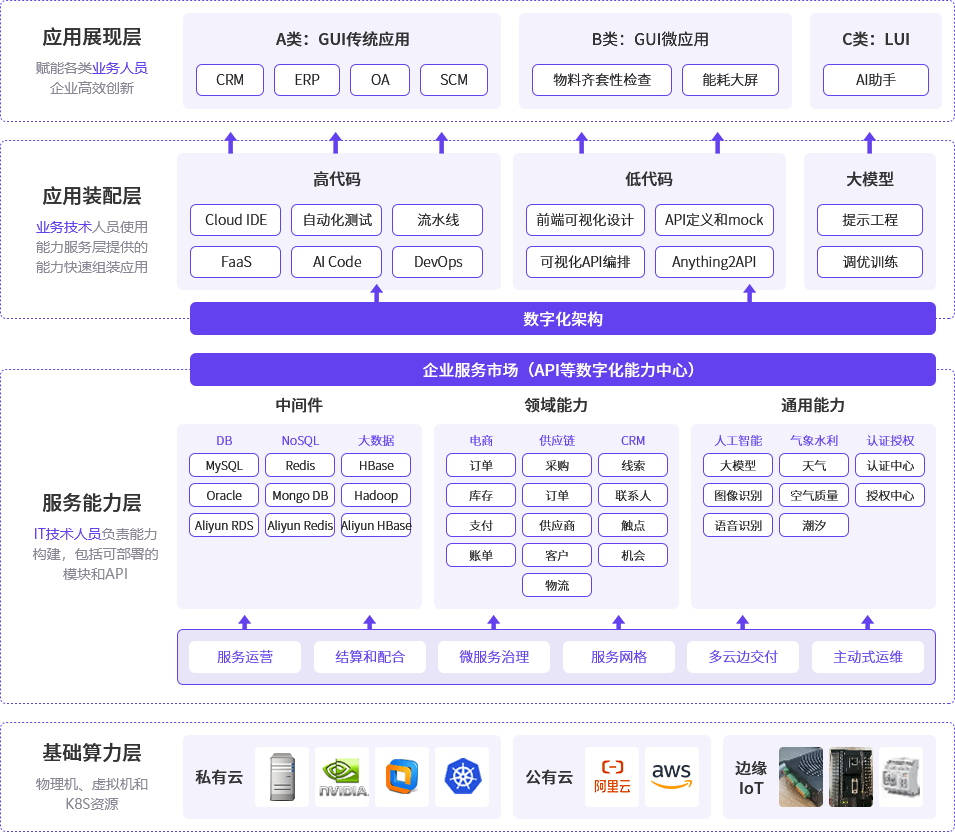Click the physical server icon in 私有云

282,777
